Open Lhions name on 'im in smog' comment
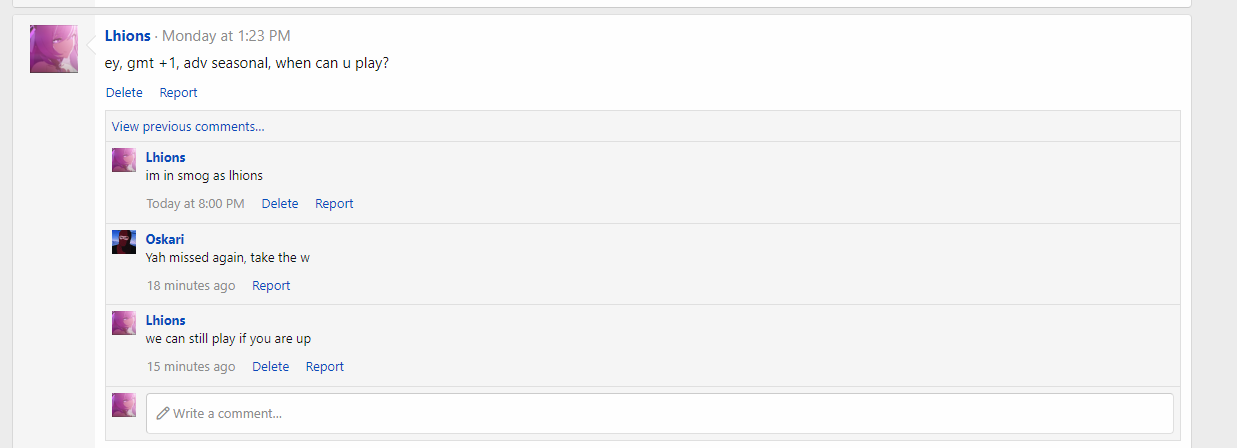 165,157
